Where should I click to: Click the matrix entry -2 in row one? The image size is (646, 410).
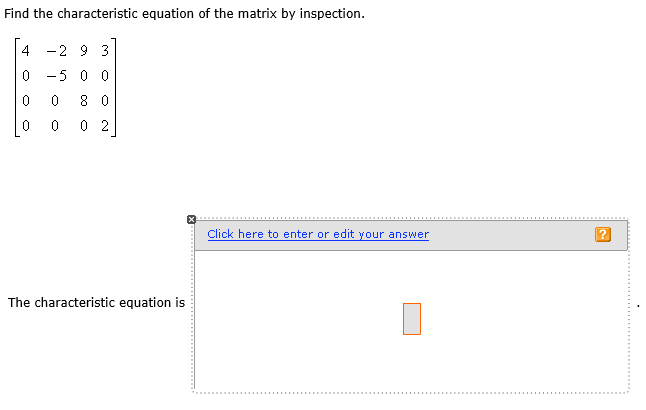(60, 50)
